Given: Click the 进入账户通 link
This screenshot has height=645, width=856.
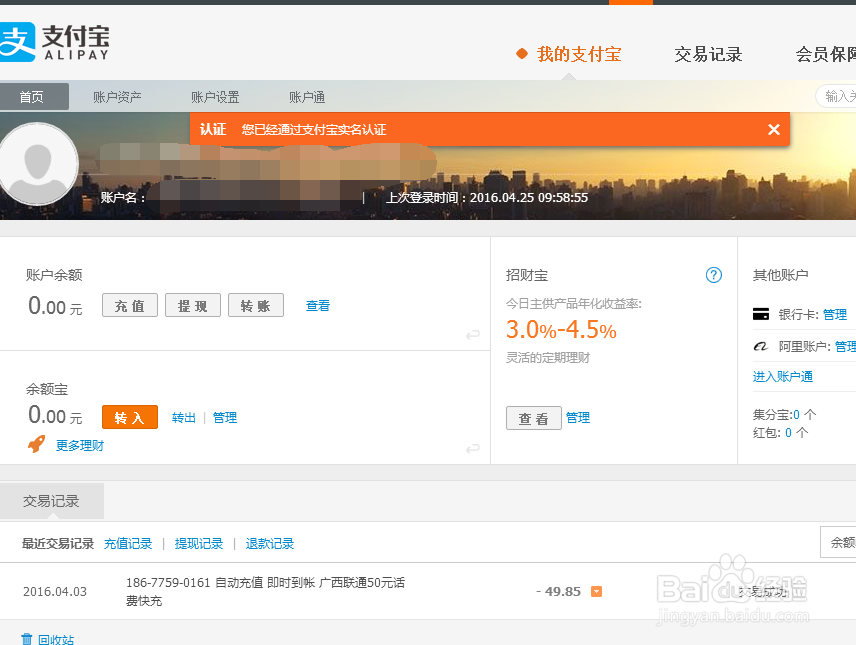Looking at the screenshot, I should click(783, 376).
